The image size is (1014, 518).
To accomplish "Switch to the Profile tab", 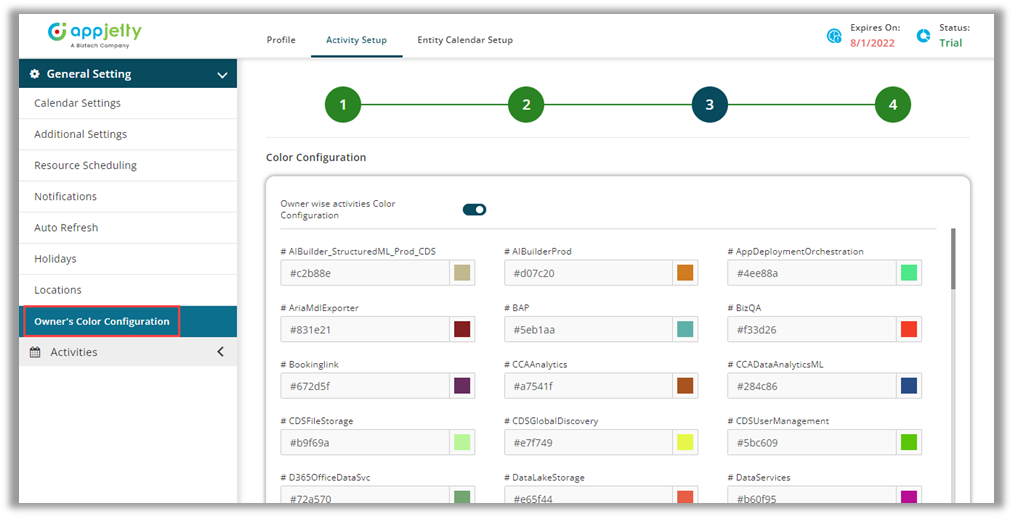I will point(281,40).
